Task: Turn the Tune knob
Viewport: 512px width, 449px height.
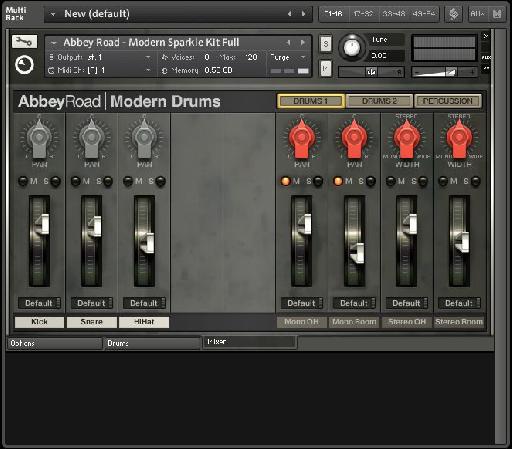Action: pos(352,47)
